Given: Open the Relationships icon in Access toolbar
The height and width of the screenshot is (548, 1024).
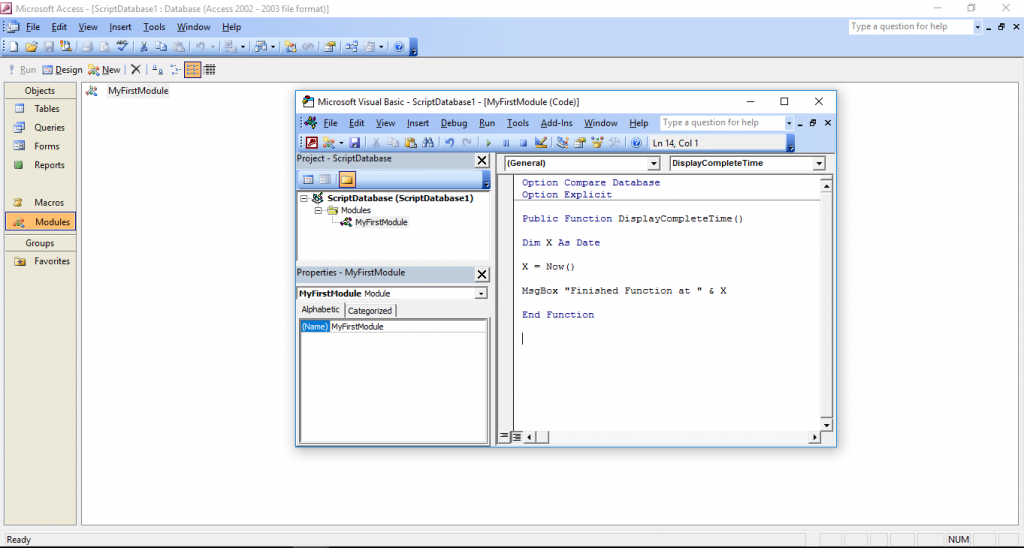Looking at the screenshot, I should [351, 46].
